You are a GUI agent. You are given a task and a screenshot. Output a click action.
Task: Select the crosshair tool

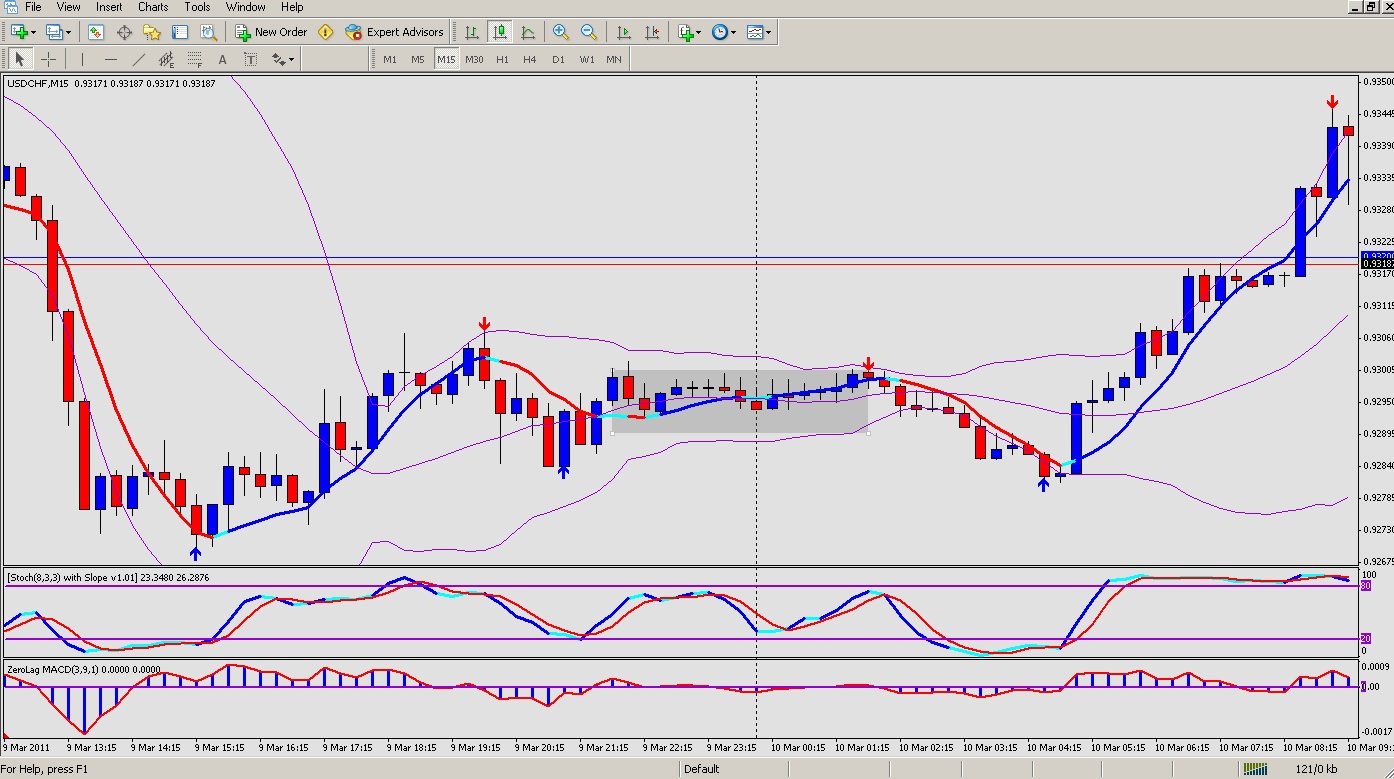point(48,59)
